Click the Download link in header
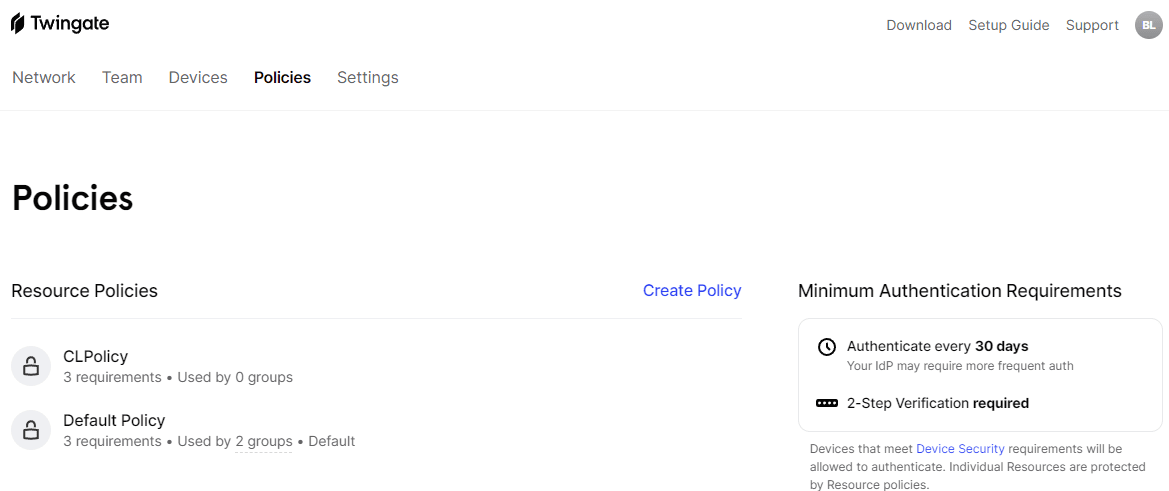1169x491 pixels. [x=919, y=25]
